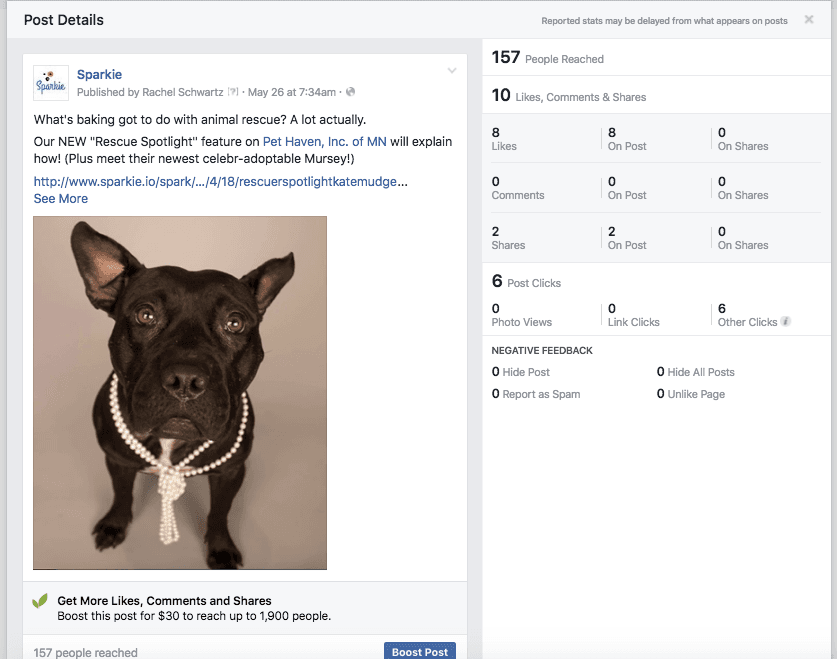Click the 8 Likes count
The width and height of the screenshot is (837, 659).
pos(503,139)
